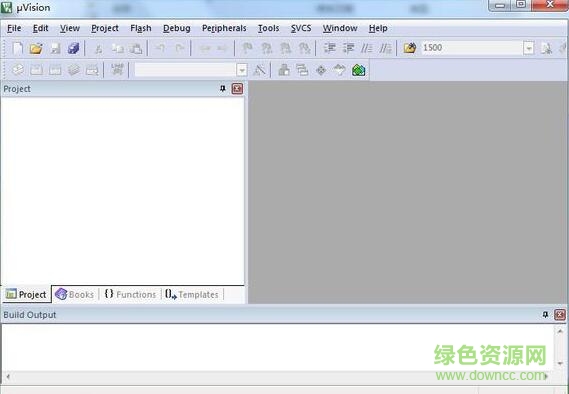Open the Window menu
This screenshot has width=569, height=394.
(340, 28)
